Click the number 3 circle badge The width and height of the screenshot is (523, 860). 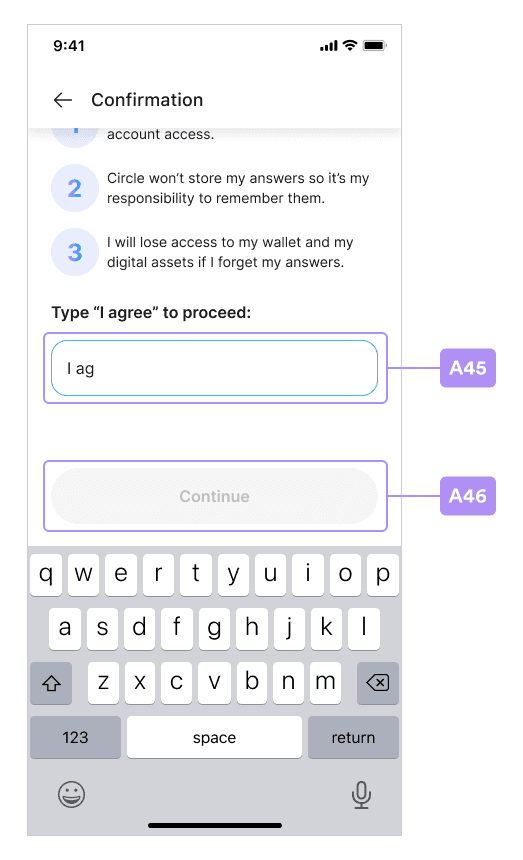click(75, 252)
